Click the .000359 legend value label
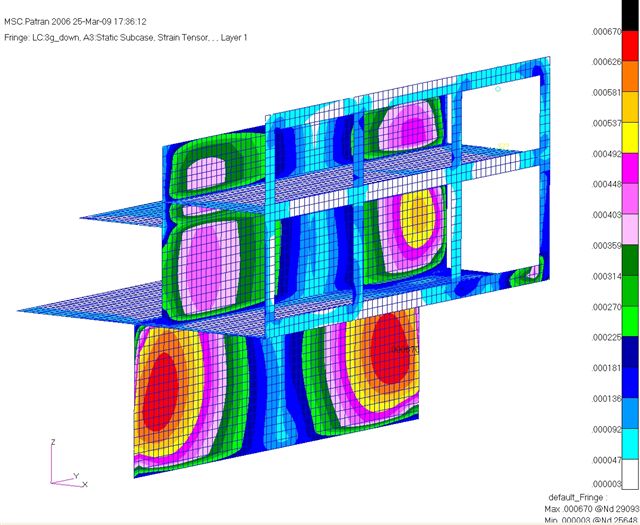The height and width of the screenshot is (525, 640). click(x=606, y=245)
